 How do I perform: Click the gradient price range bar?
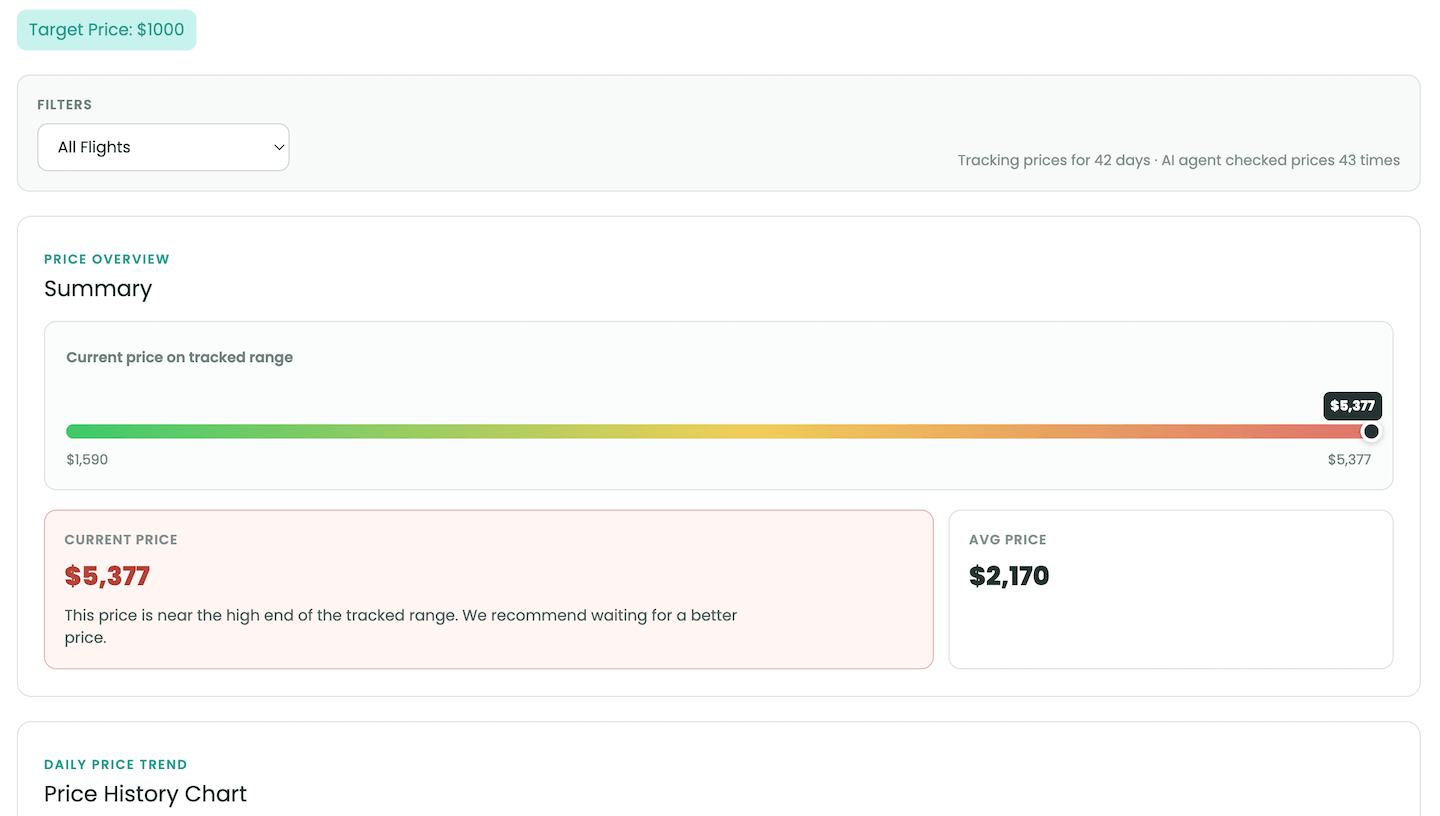tap(719, 431)
